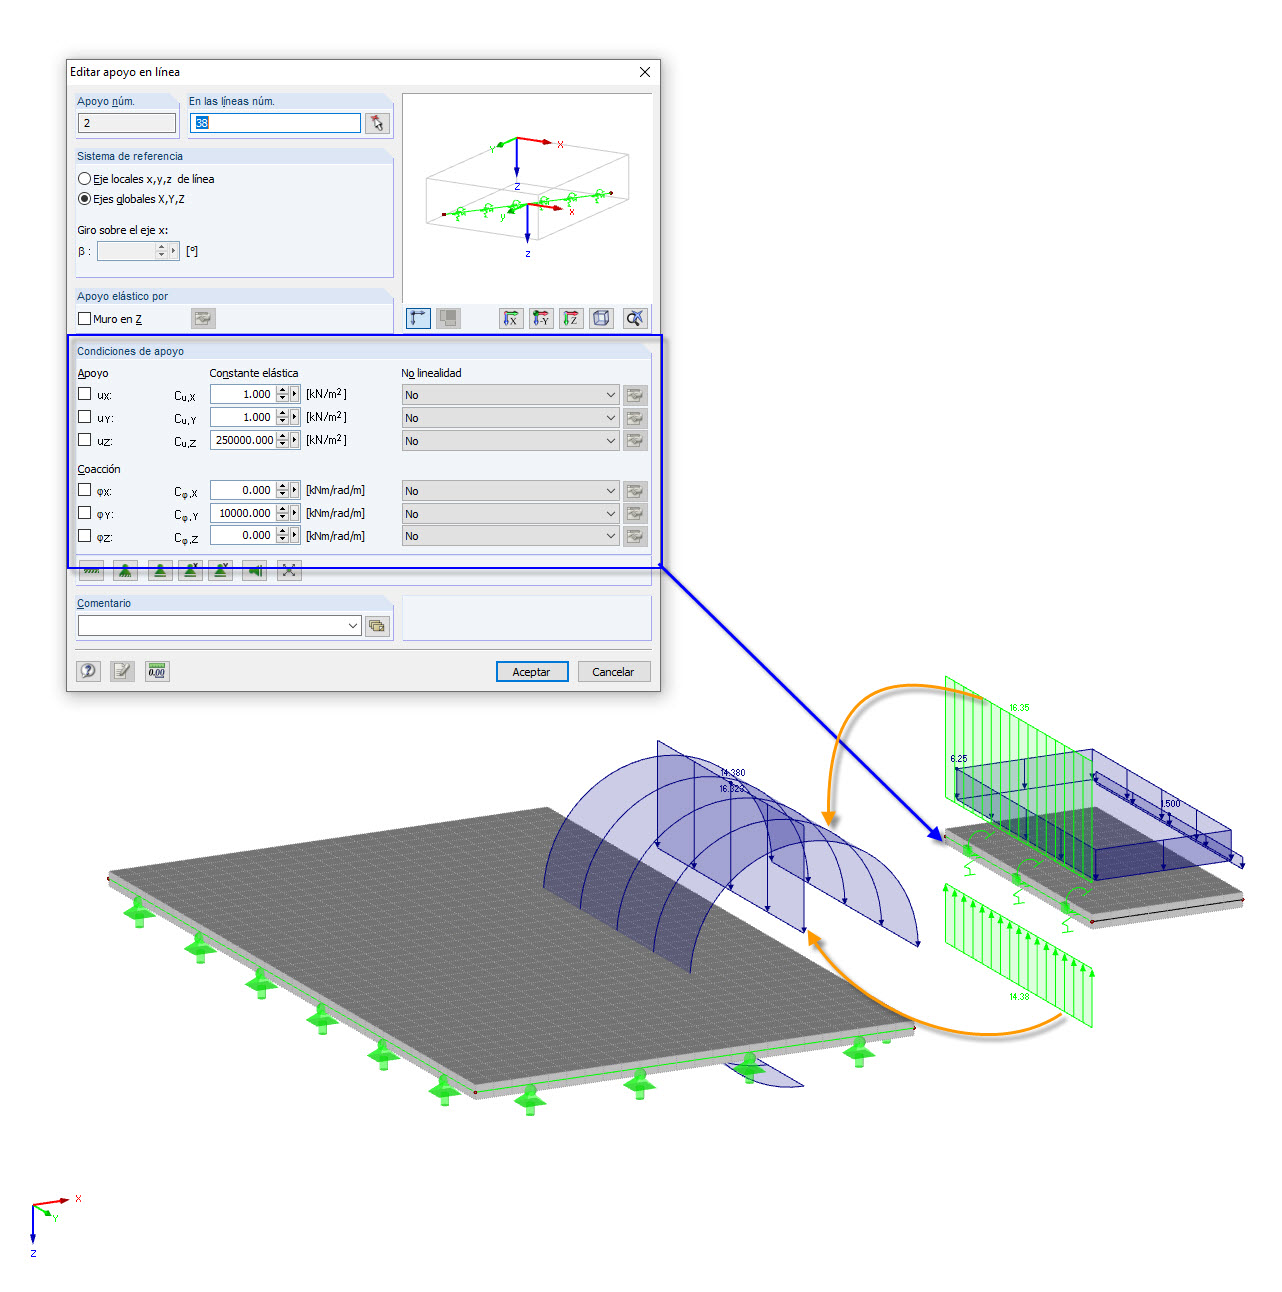
Task: Open nonlinearity settings for uX row
Action: pyautogui.click(x=635, y=395)
